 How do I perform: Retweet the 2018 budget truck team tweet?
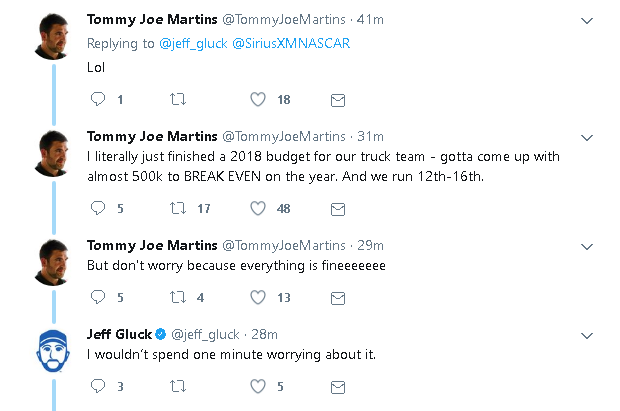point(178,208)
